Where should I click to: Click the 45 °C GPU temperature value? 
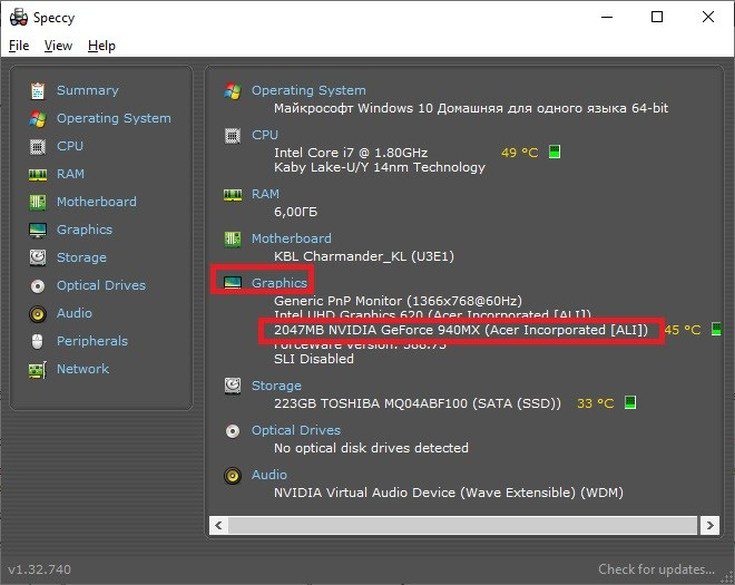(682, 330)
